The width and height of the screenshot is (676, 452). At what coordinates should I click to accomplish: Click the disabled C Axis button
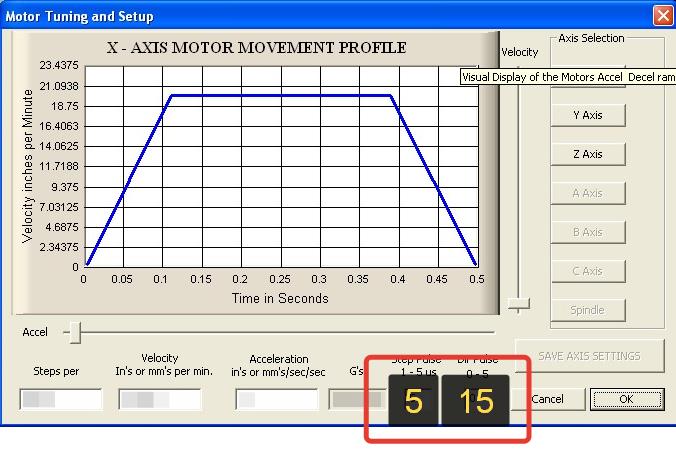click(x=588, y=271)
